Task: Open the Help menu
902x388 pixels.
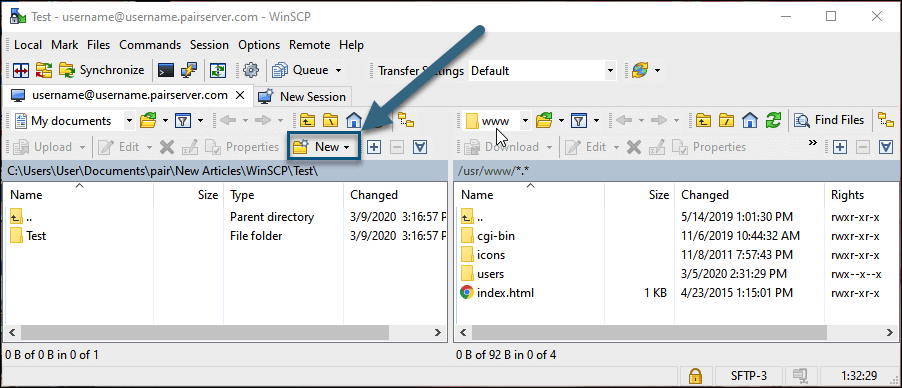Action: click(x=351, y=45)
